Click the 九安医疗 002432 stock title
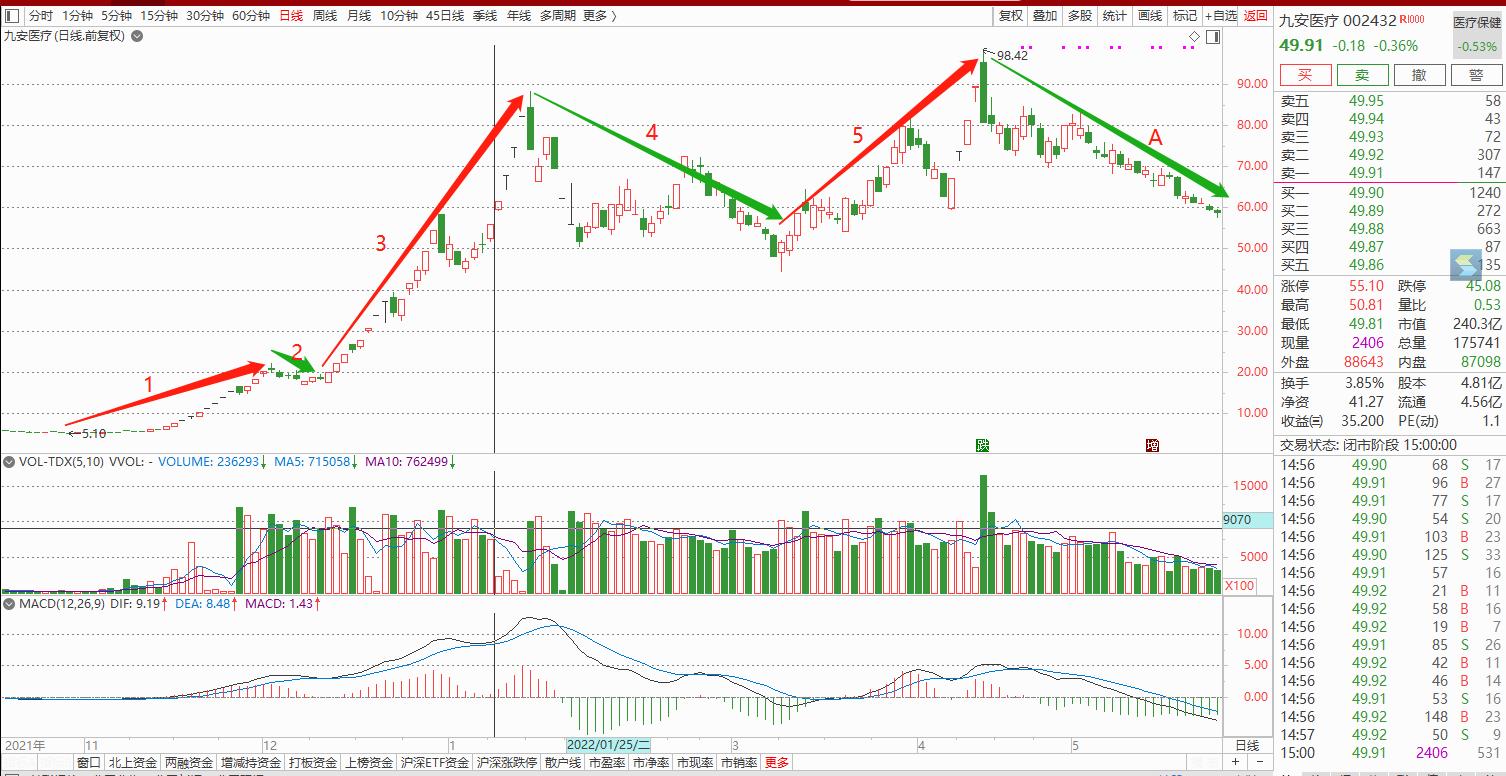The height and width of the screenshot is (776, 1506). [x=1337, y=20]
